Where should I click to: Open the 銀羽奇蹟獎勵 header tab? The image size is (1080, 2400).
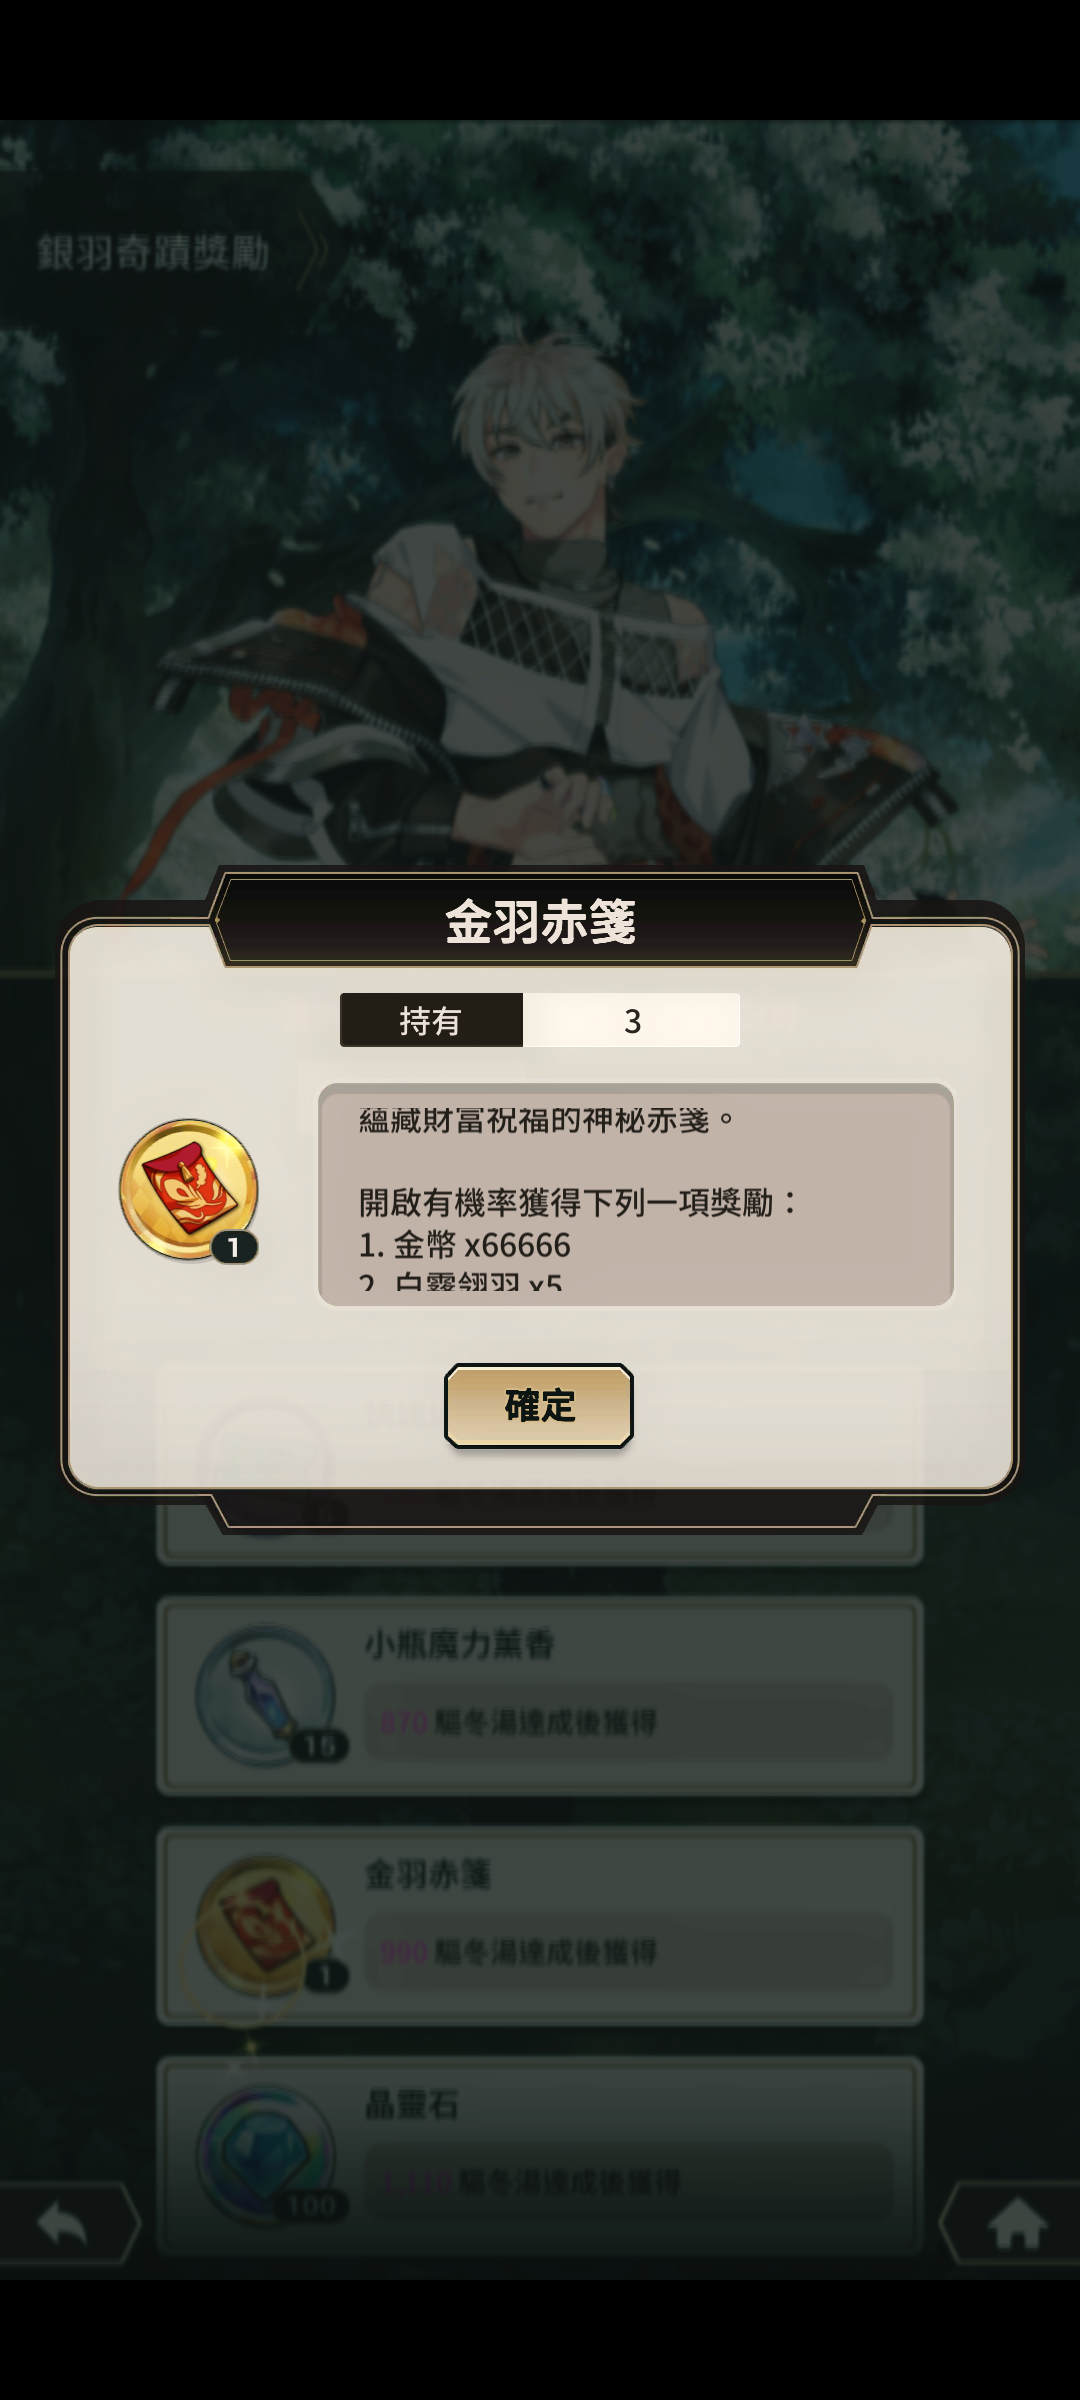tap(153, 253)
